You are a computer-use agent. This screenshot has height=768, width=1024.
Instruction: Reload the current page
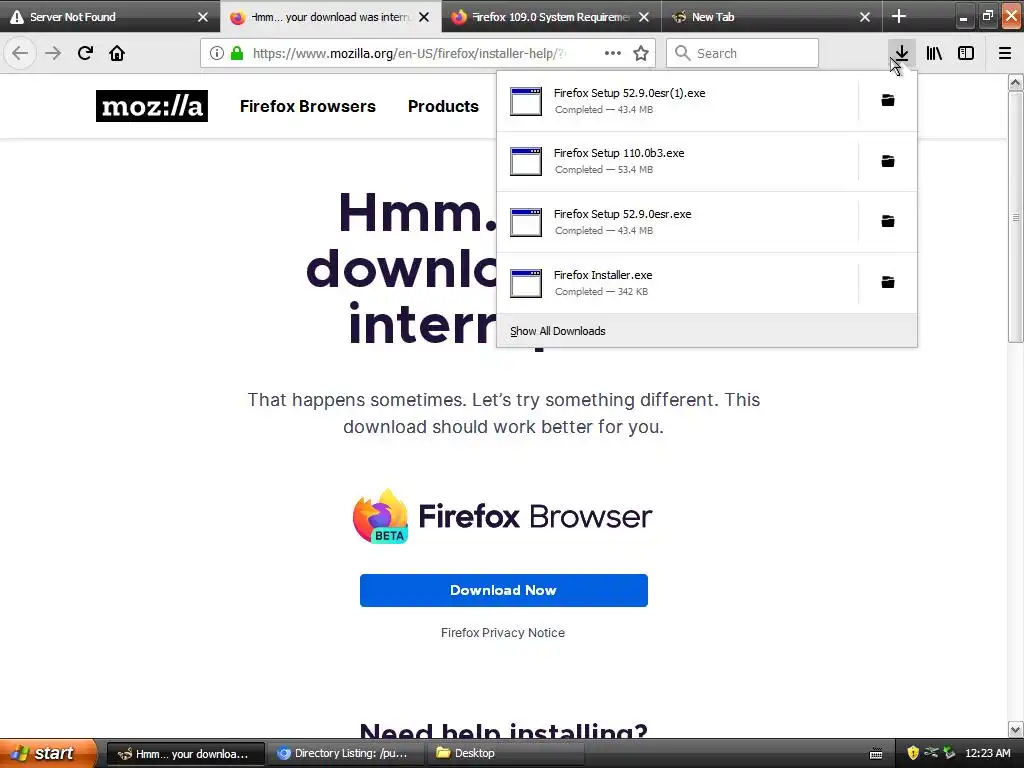(x=85, y=53)
